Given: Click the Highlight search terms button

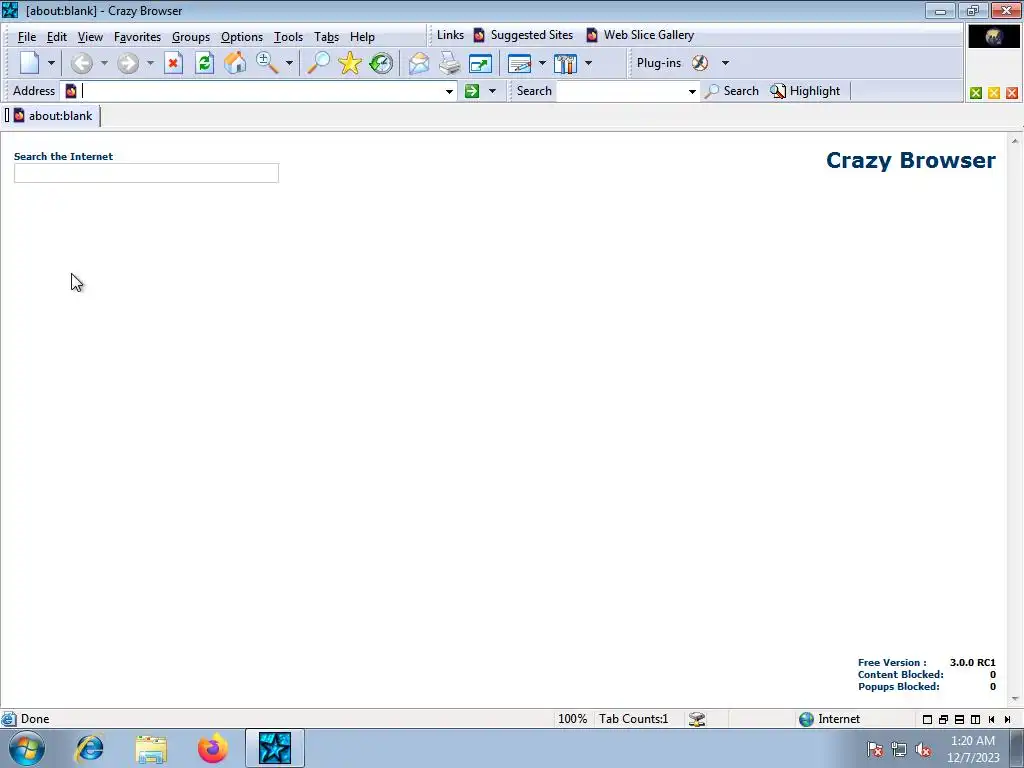Looking at the screenshot, I should coord(805,91).
